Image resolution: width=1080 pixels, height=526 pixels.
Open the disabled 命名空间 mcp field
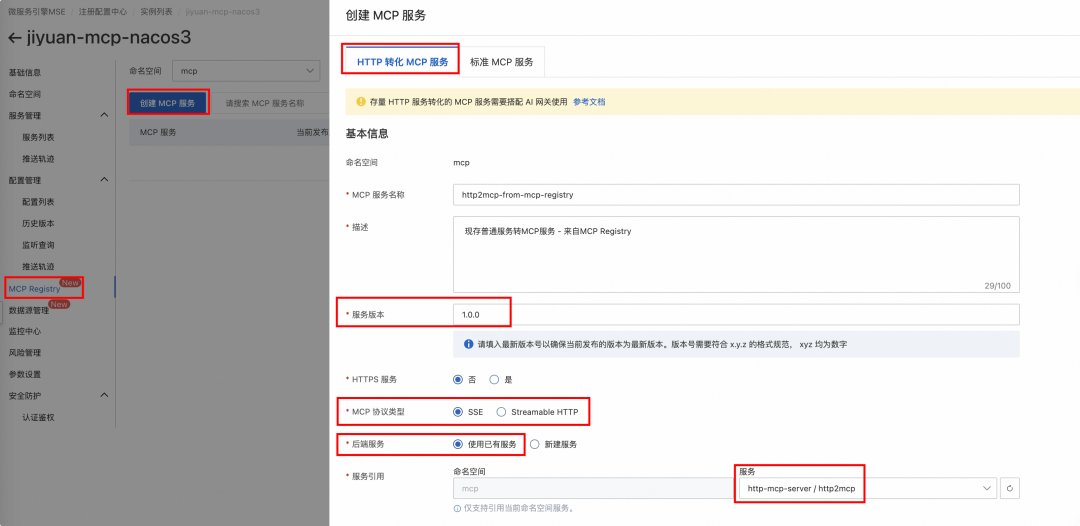(x=594, y=488)
